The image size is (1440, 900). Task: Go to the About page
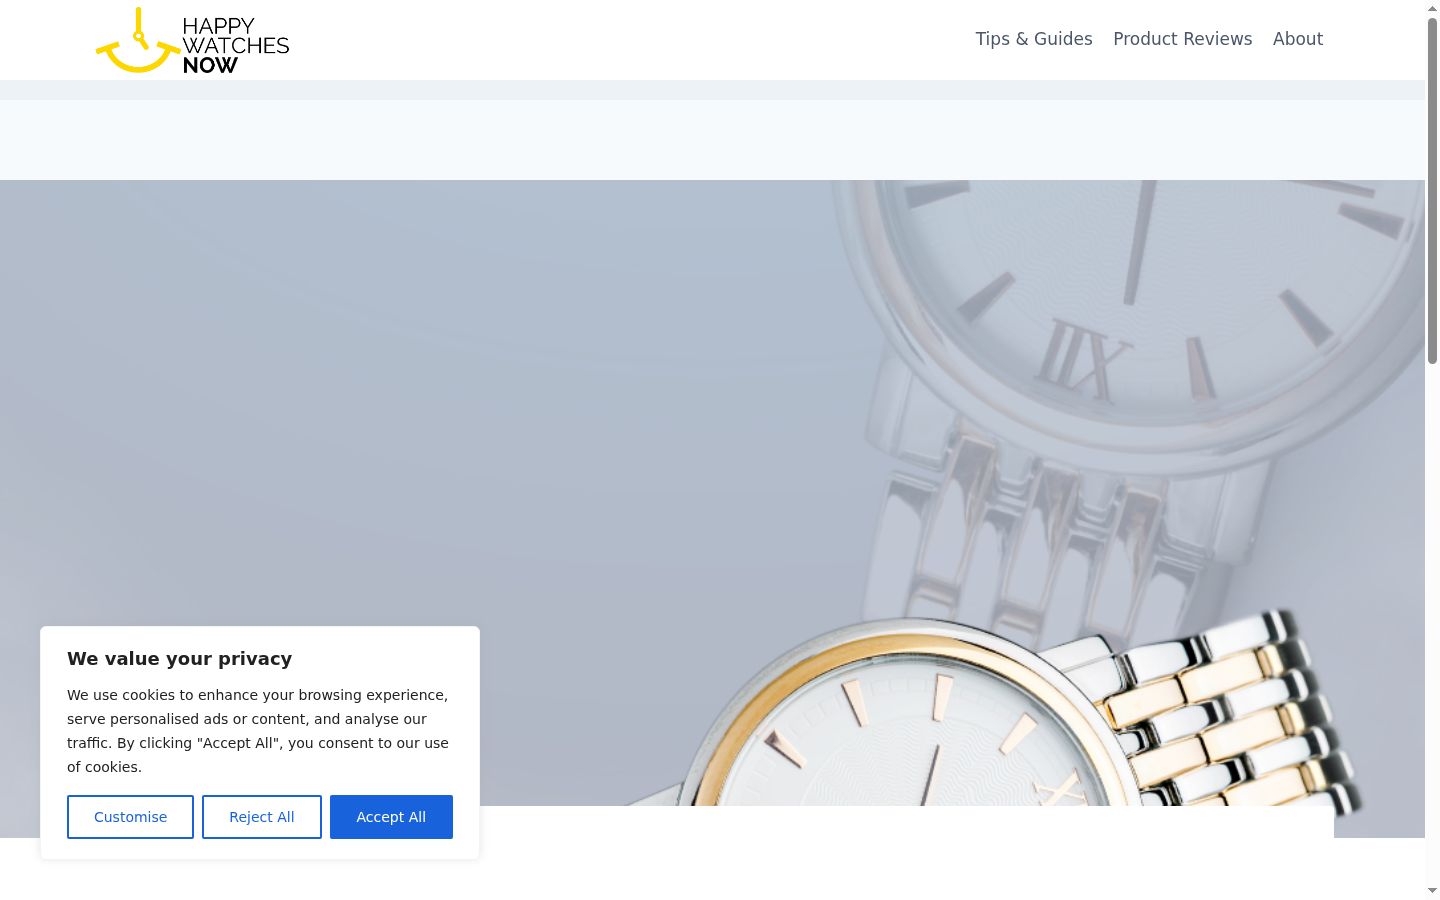click(x=1298, y=39)
